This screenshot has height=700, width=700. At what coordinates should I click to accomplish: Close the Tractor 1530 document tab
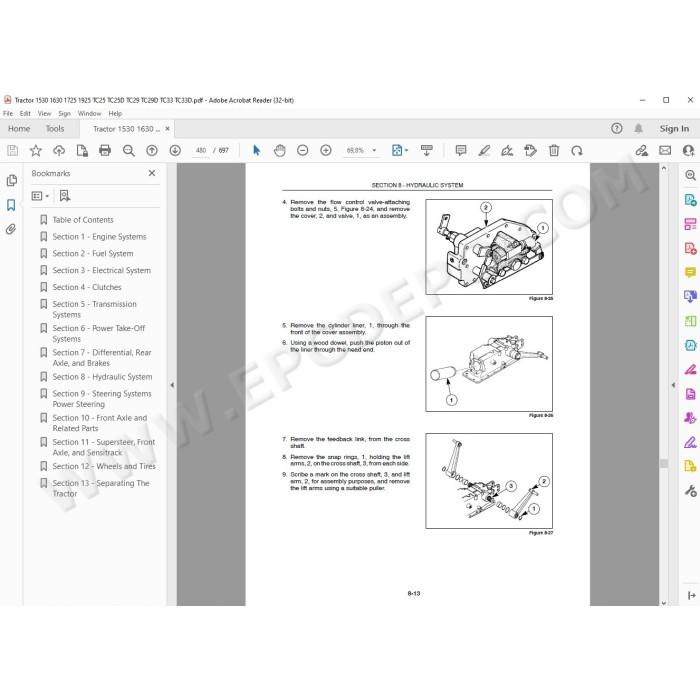click(x=167, y=129)
